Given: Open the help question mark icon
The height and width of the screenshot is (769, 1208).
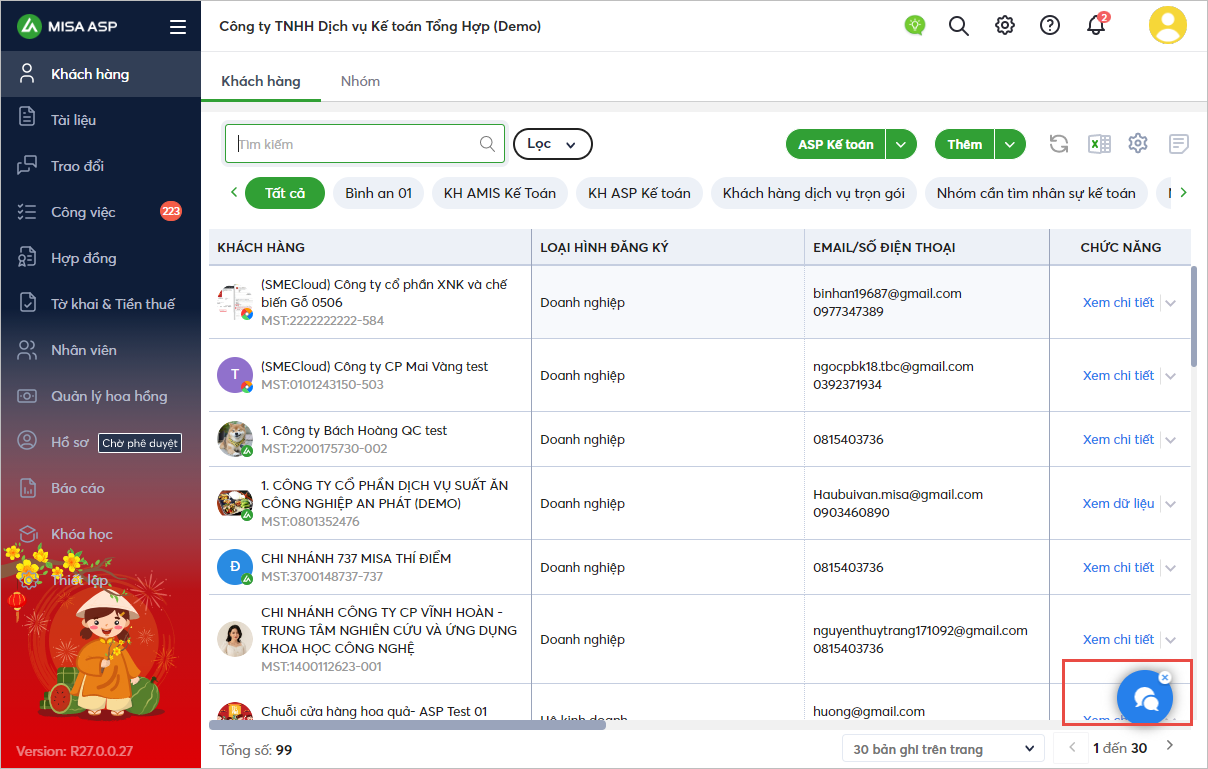Looking at the screenshot, I should coord(1050,26).
